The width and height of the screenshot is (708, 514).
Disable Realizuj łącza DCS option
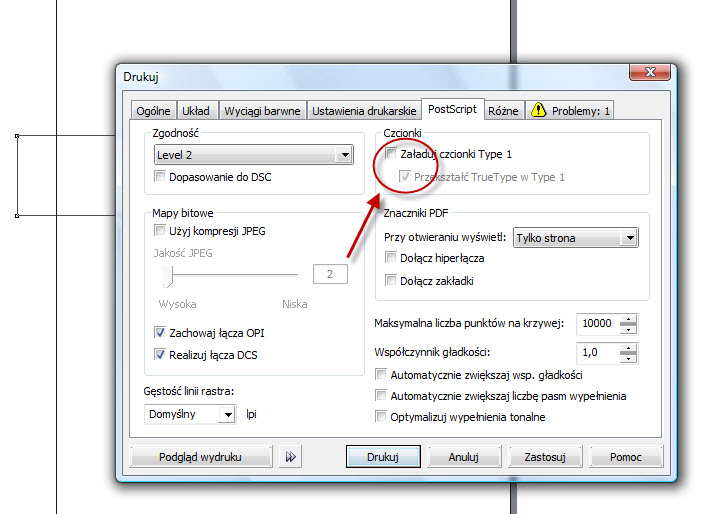pos(160,354)
